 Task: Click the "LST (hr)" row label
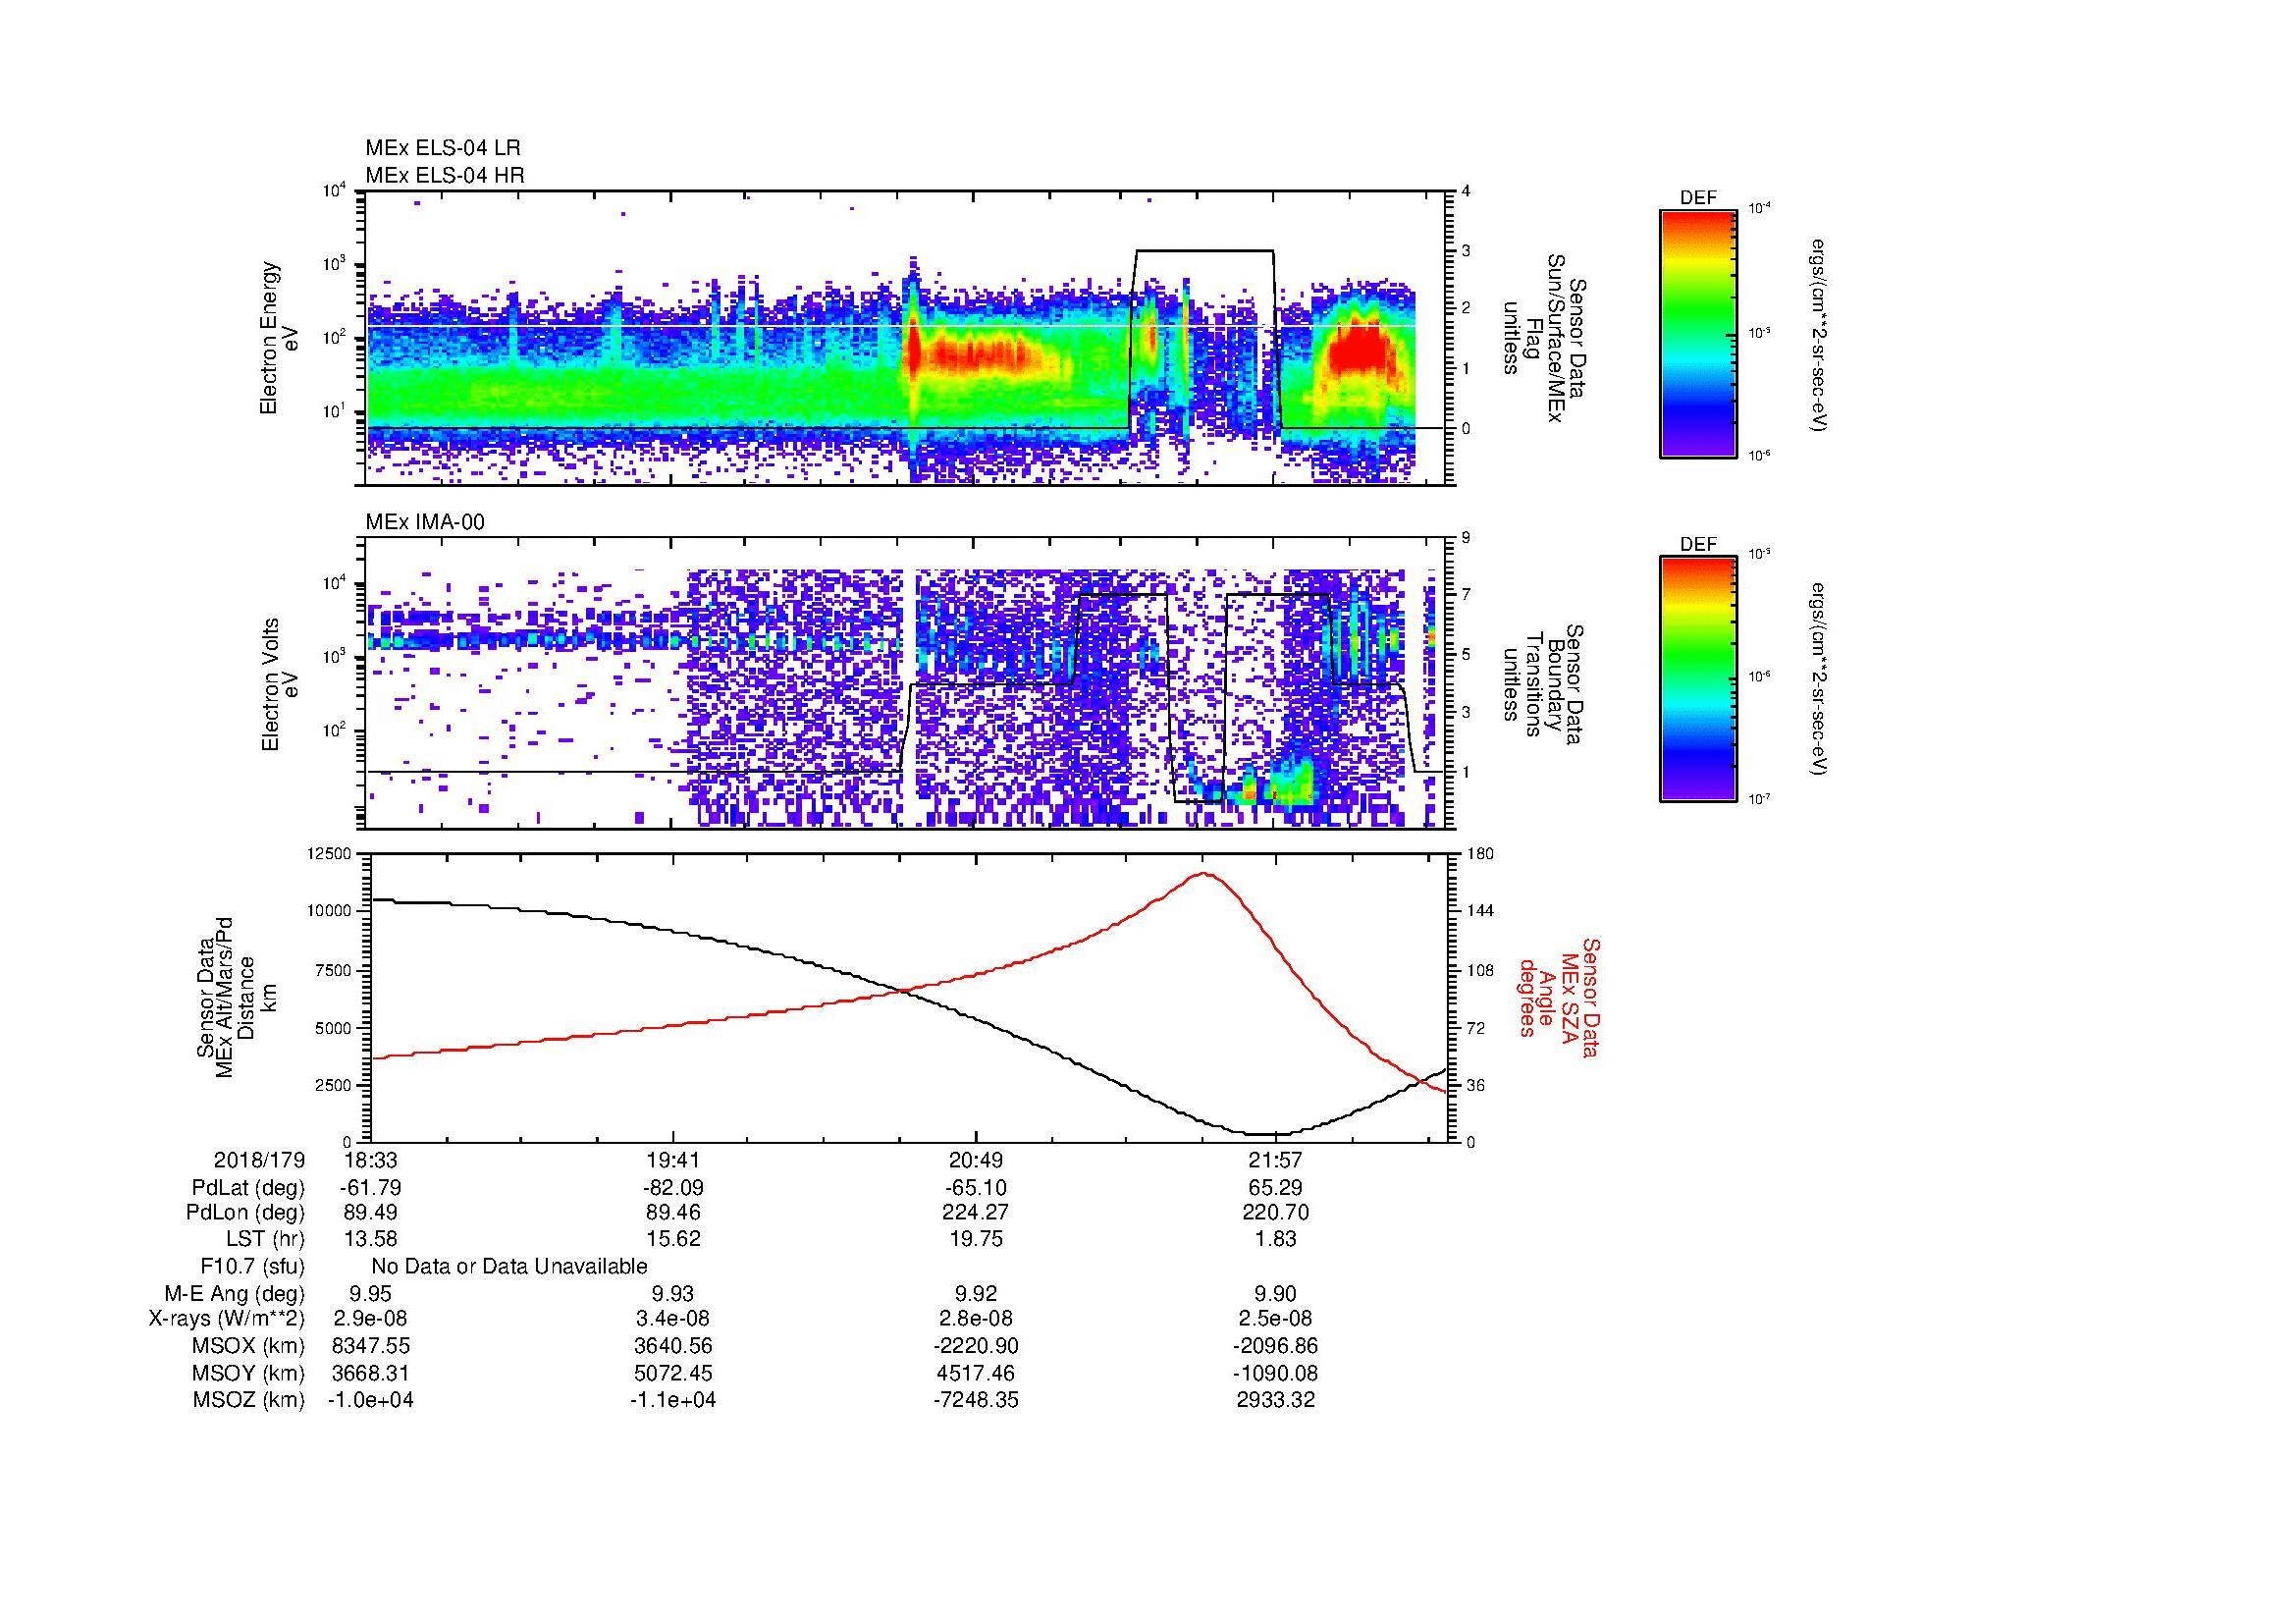[x=264, y=1239]
